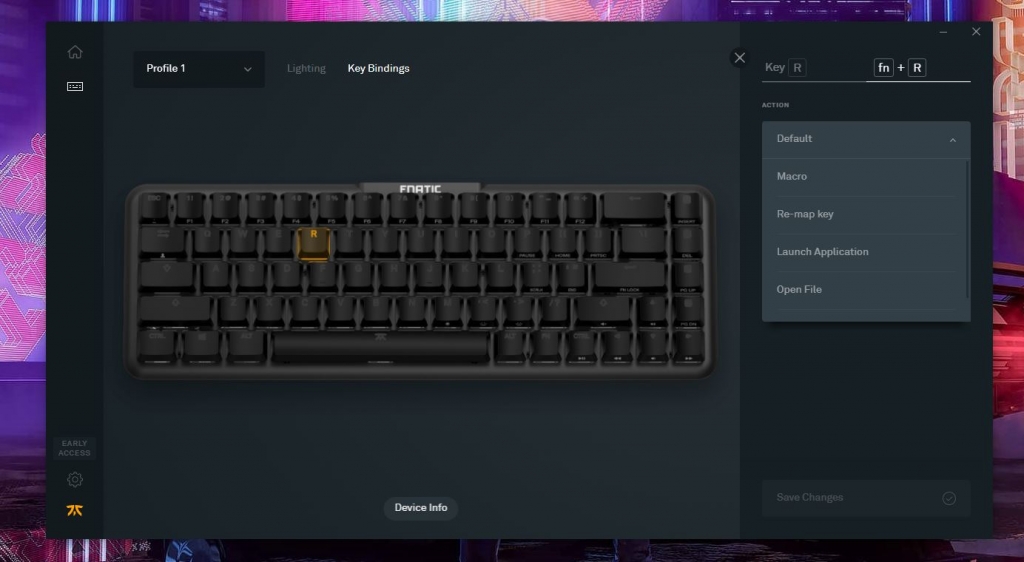Click the Device Info button
The image size is (1024, 562).
click(x=421, y=508)
